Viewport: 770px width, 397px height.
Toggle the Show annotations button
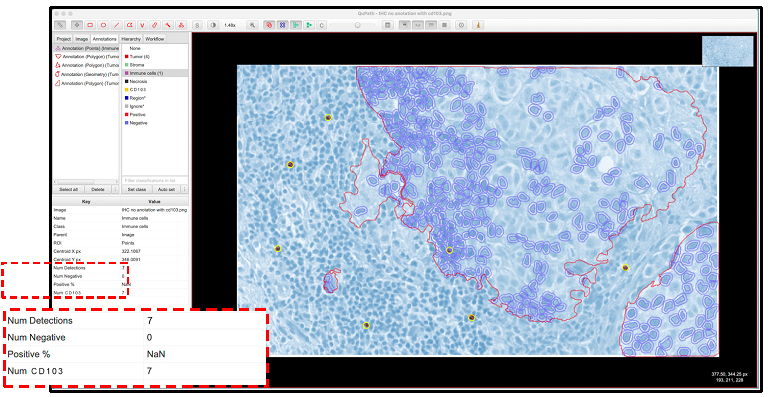point(269,25)
